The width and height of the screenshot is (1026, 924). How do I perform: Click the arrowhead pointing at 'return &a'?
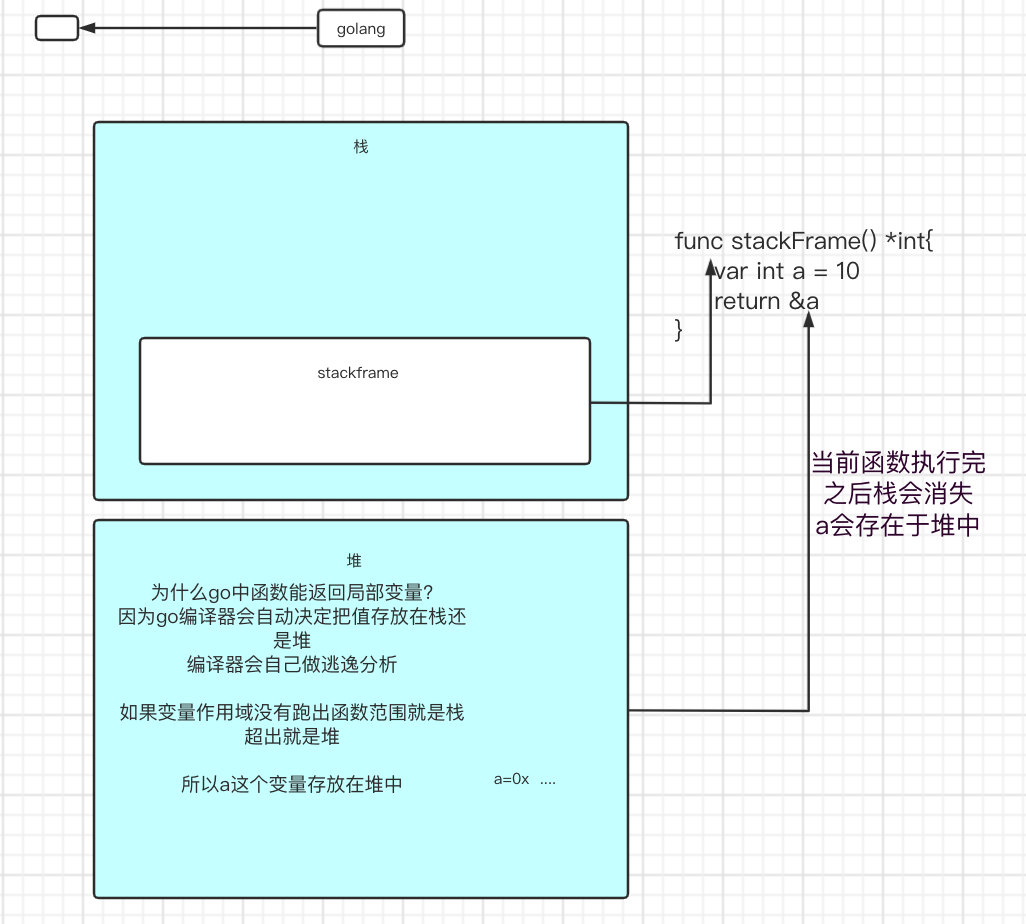(x=808, y=320)
